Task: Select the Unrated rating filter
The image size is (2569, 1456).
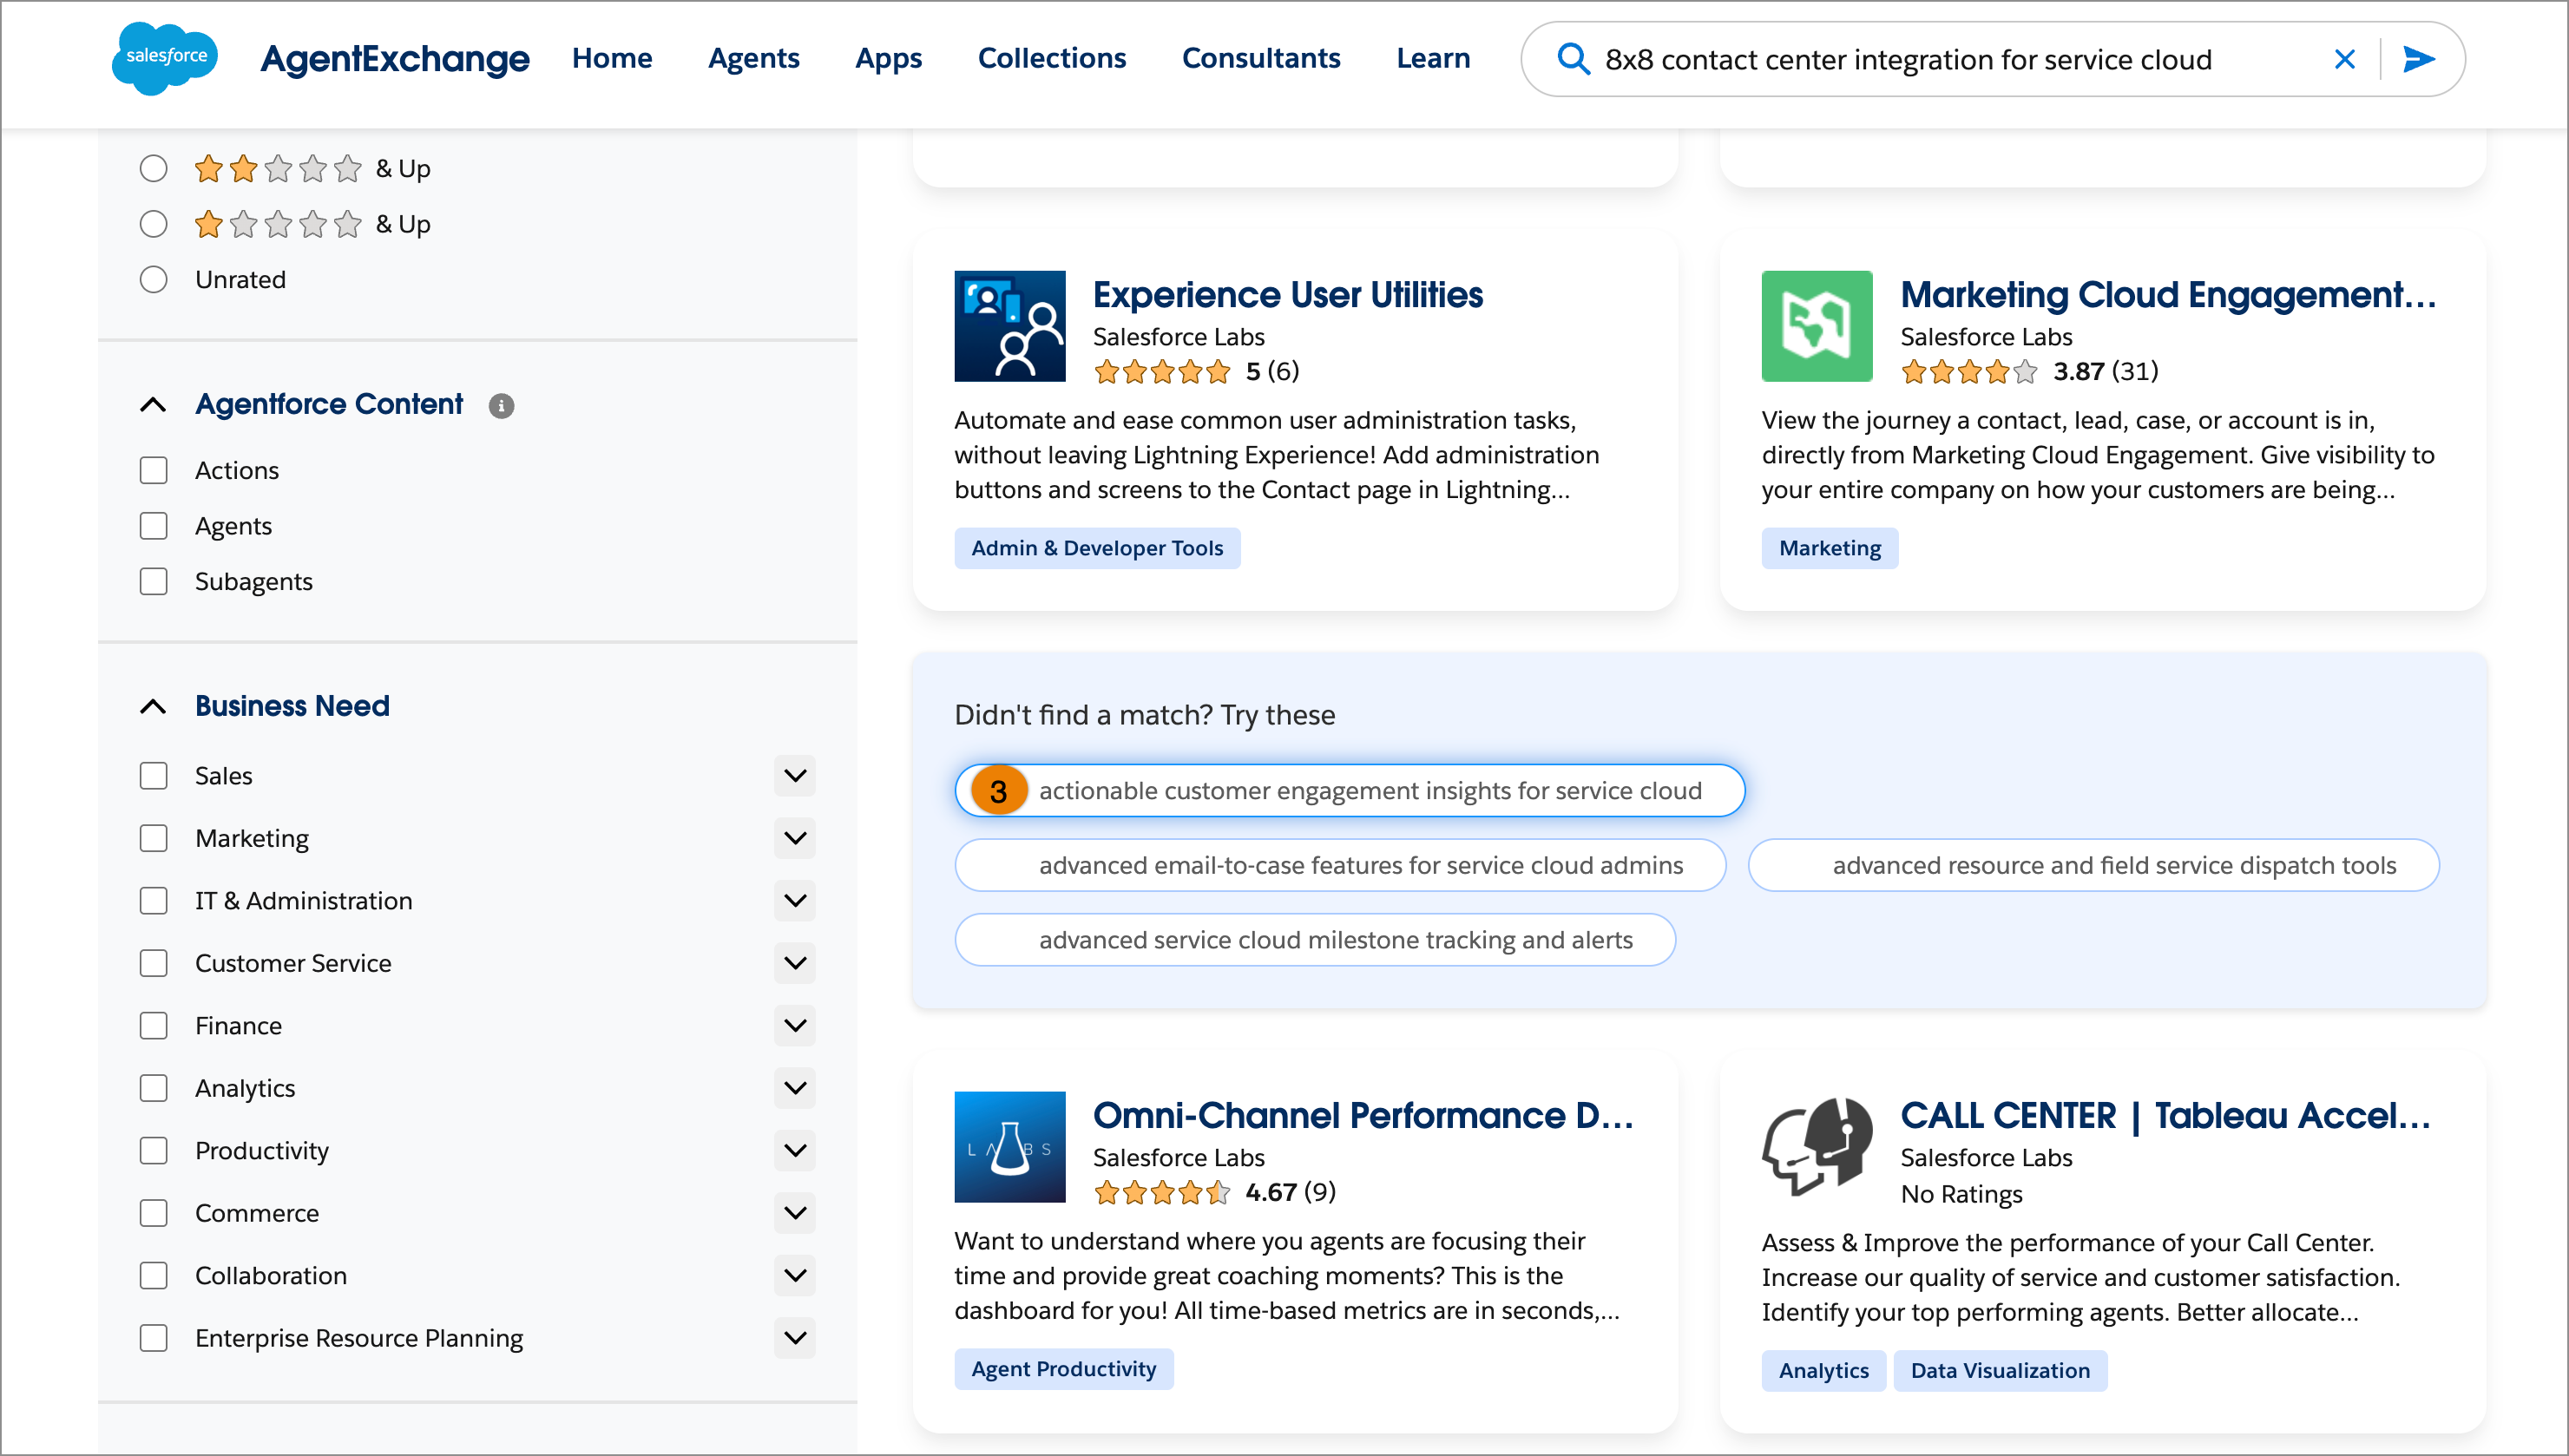Action: coord(154,279)
